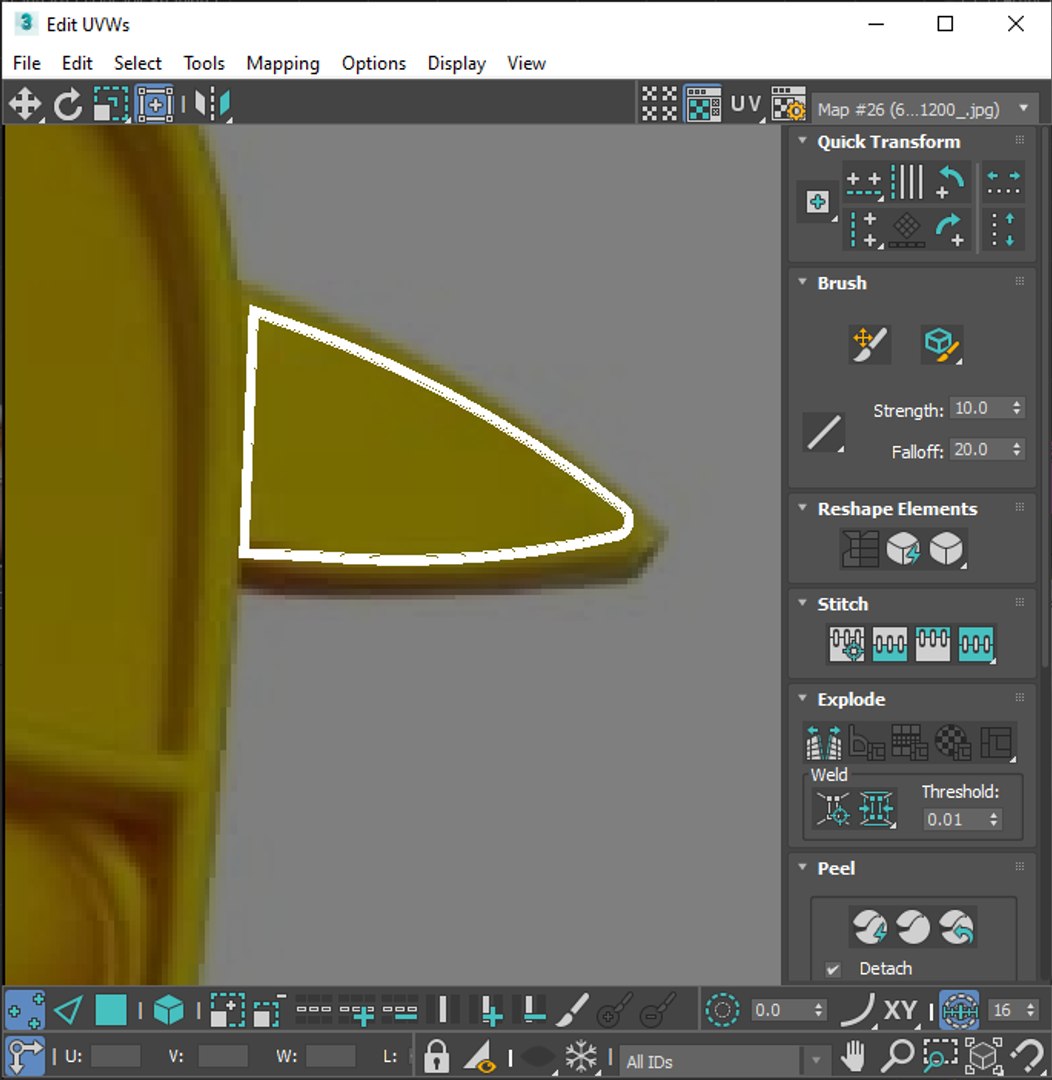
Task: Click the Quick Peel icon
Action: click(870, 927)
